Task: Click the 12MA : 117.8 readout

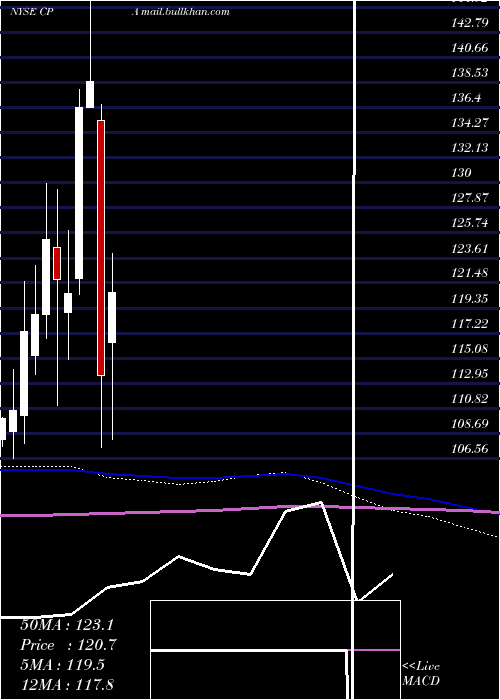Action: tap(67, 684)
